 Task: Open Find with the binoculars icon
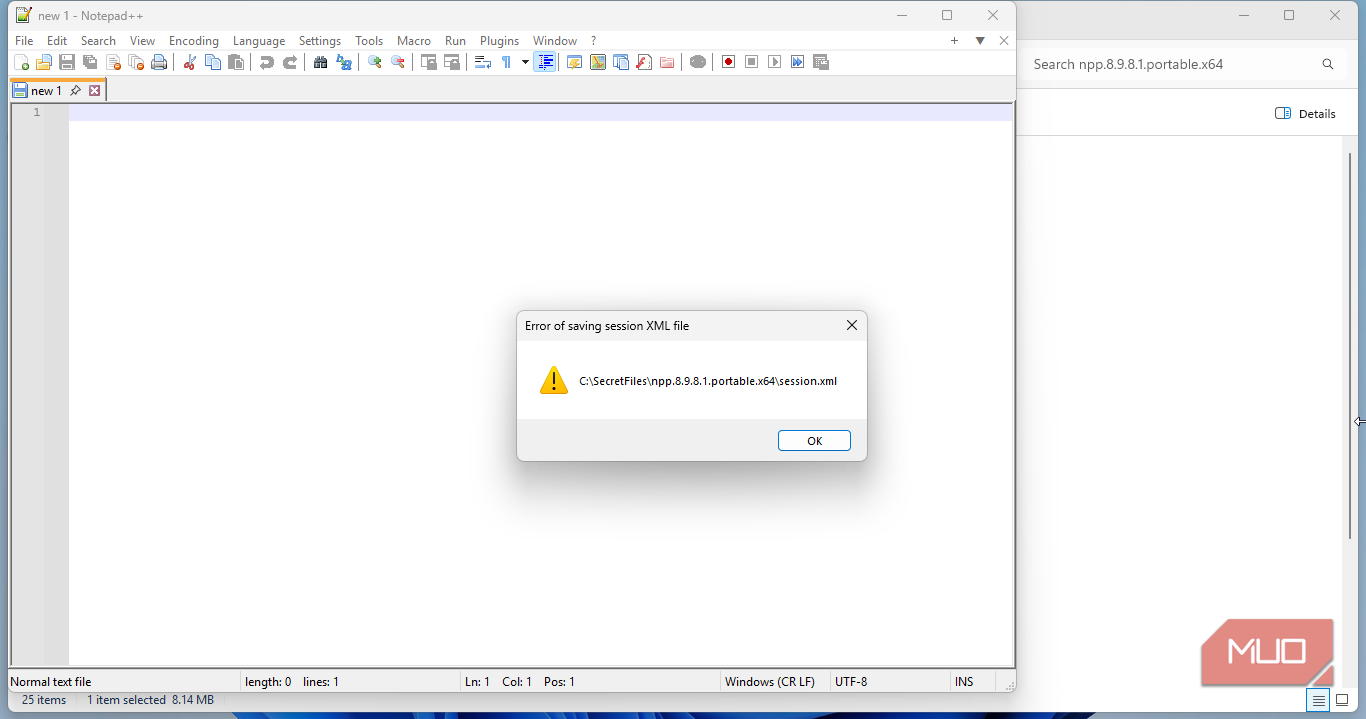(x=320, y=62)
